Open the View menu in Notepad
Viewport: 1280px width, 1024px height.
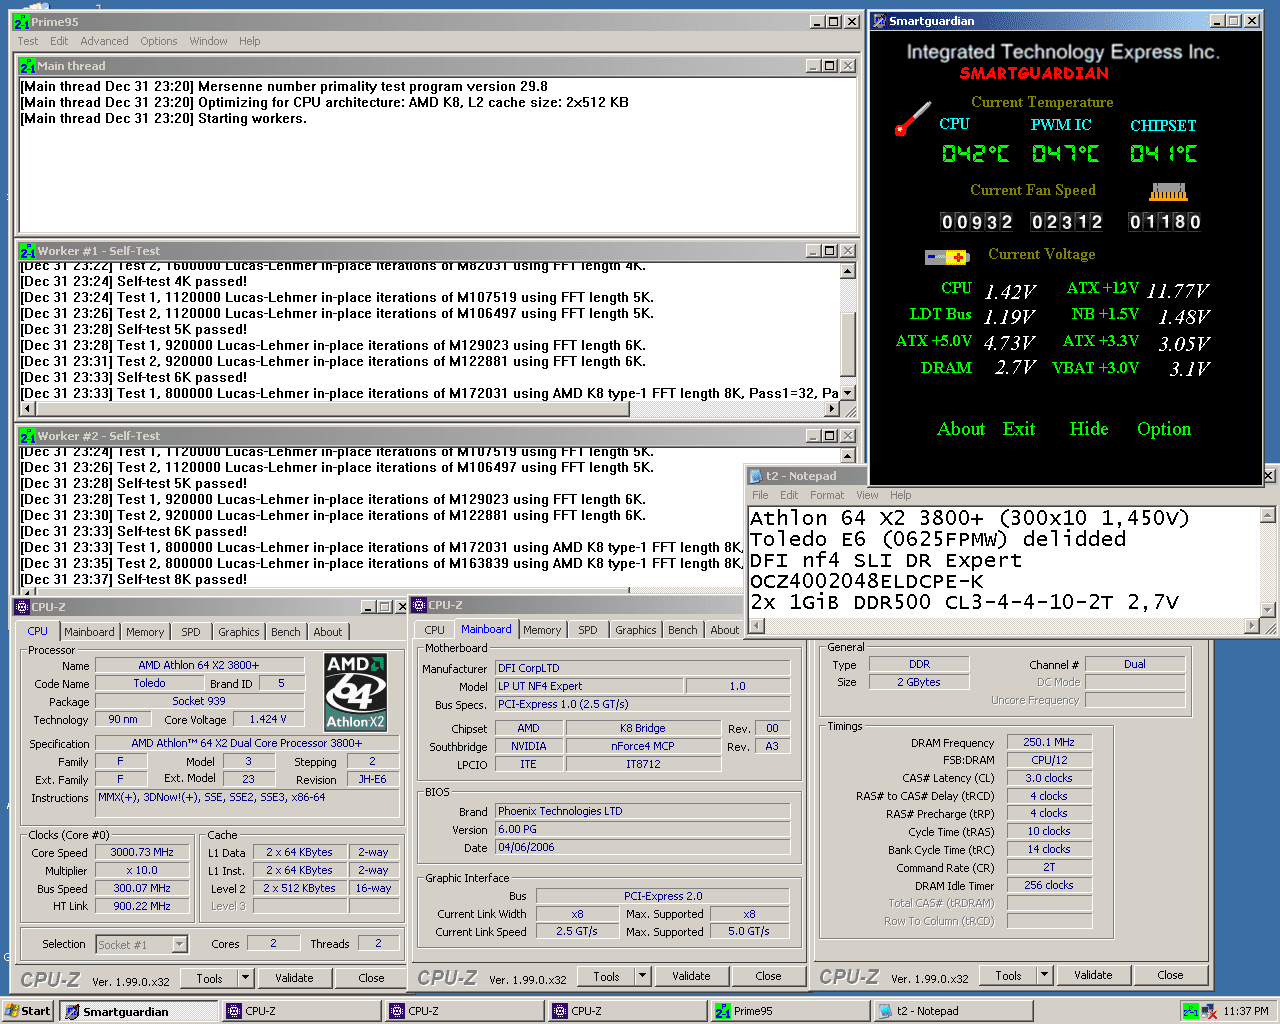[867, 495]
